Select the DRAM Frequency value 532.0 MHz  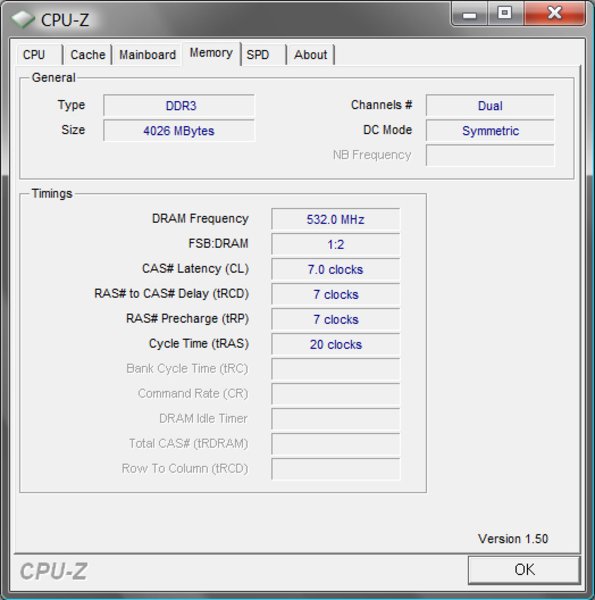336,219
